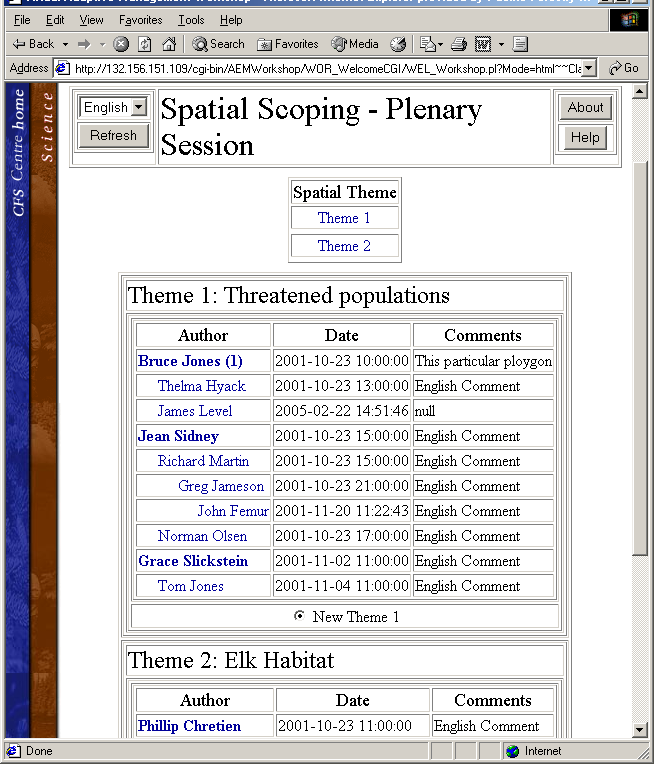Image resolution: width=654 pixels, height=764 pixels.
Task: Open the Tom Jones comment
Action: (x=191, y=586)
